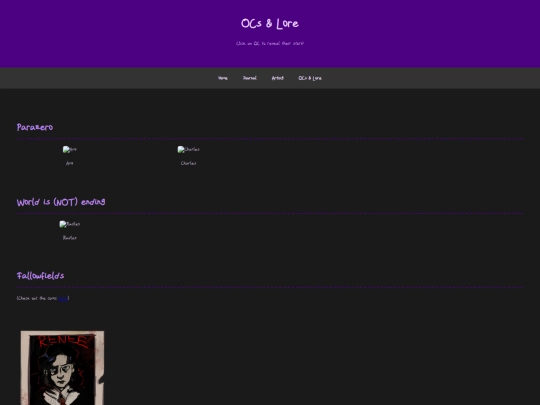Click the World is (NOT) ending heading
The width and height of the screenshot is (540, 405).
pos(61,202)
